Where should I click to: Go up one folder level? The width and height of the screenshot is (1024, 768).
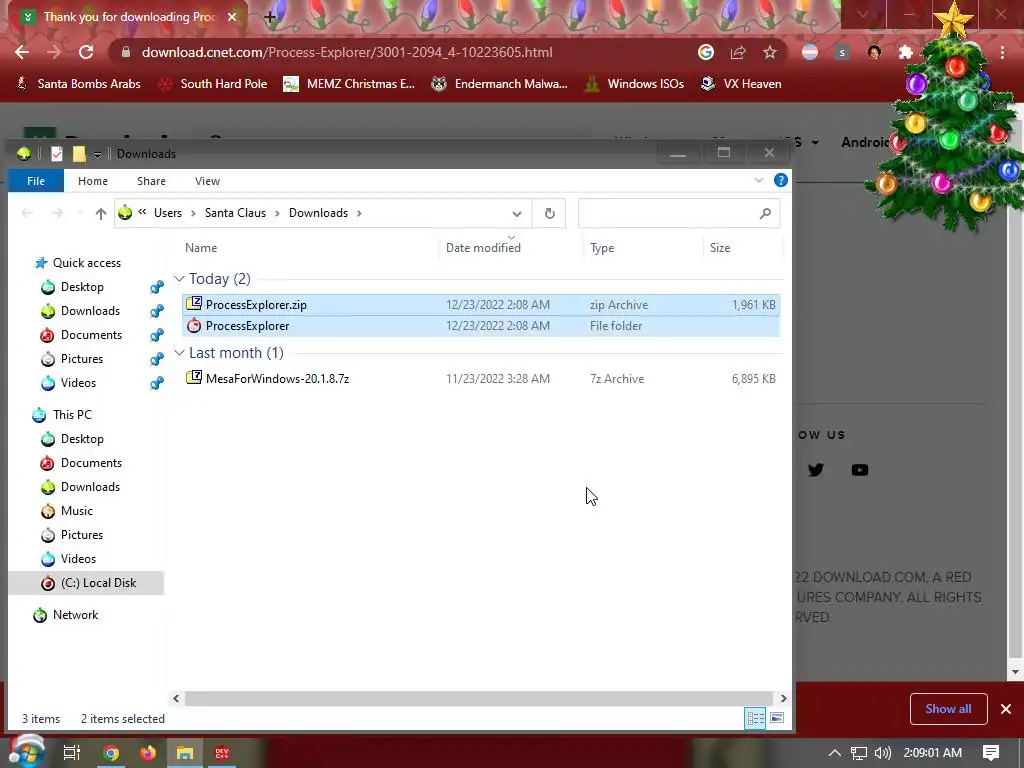[x=101, y=213]
